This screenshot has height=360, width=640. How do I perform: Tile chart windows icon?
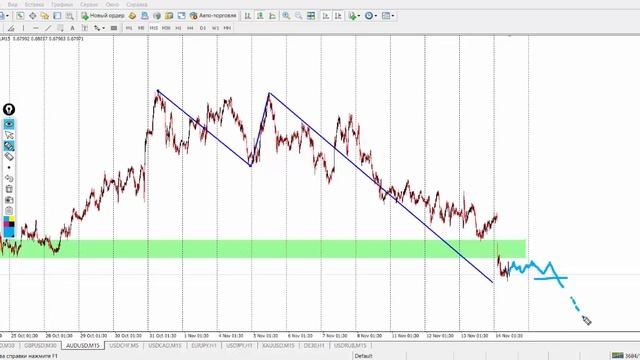[x=311, y=16]
